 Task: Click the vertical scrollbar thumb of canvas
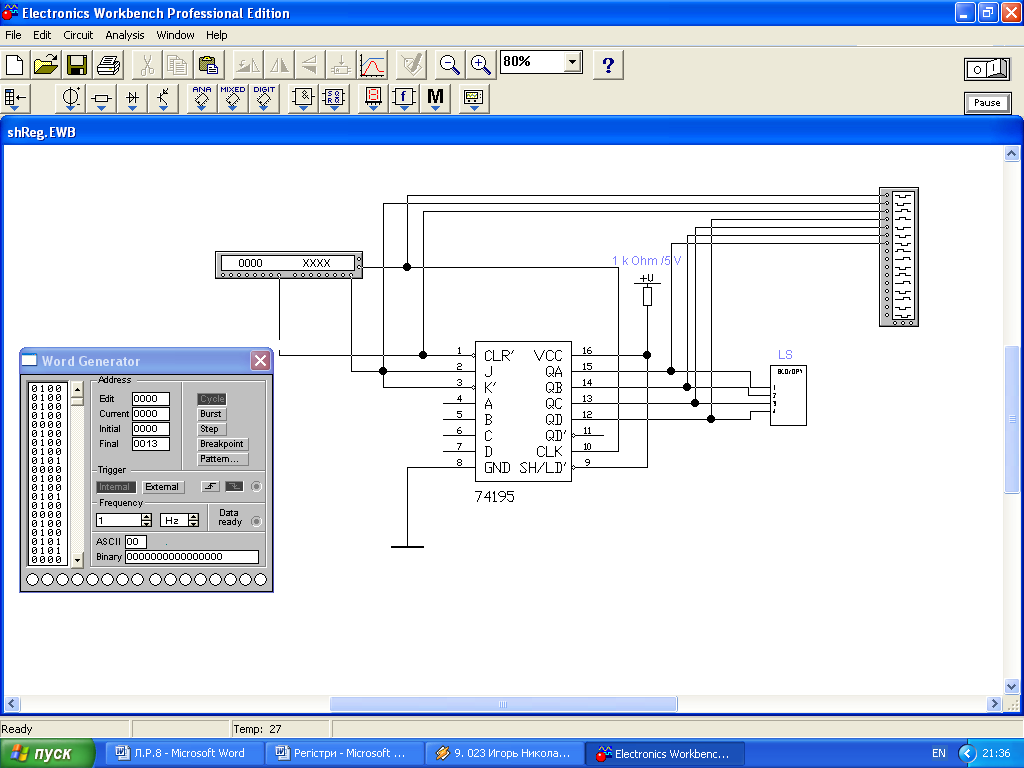click(1012, 419)
